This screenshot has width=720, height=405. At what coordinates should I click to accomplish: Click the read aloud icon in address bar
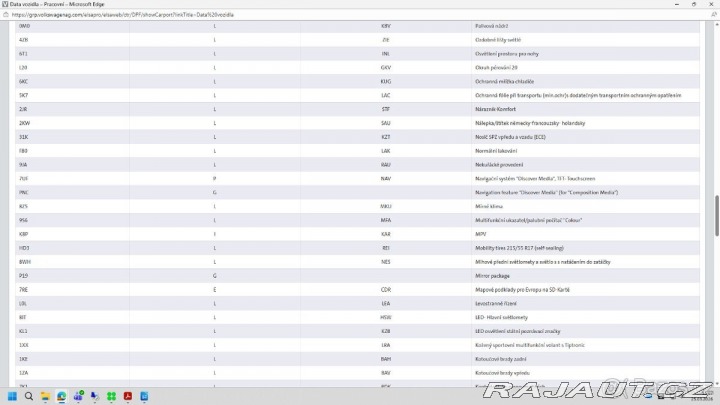699,15
